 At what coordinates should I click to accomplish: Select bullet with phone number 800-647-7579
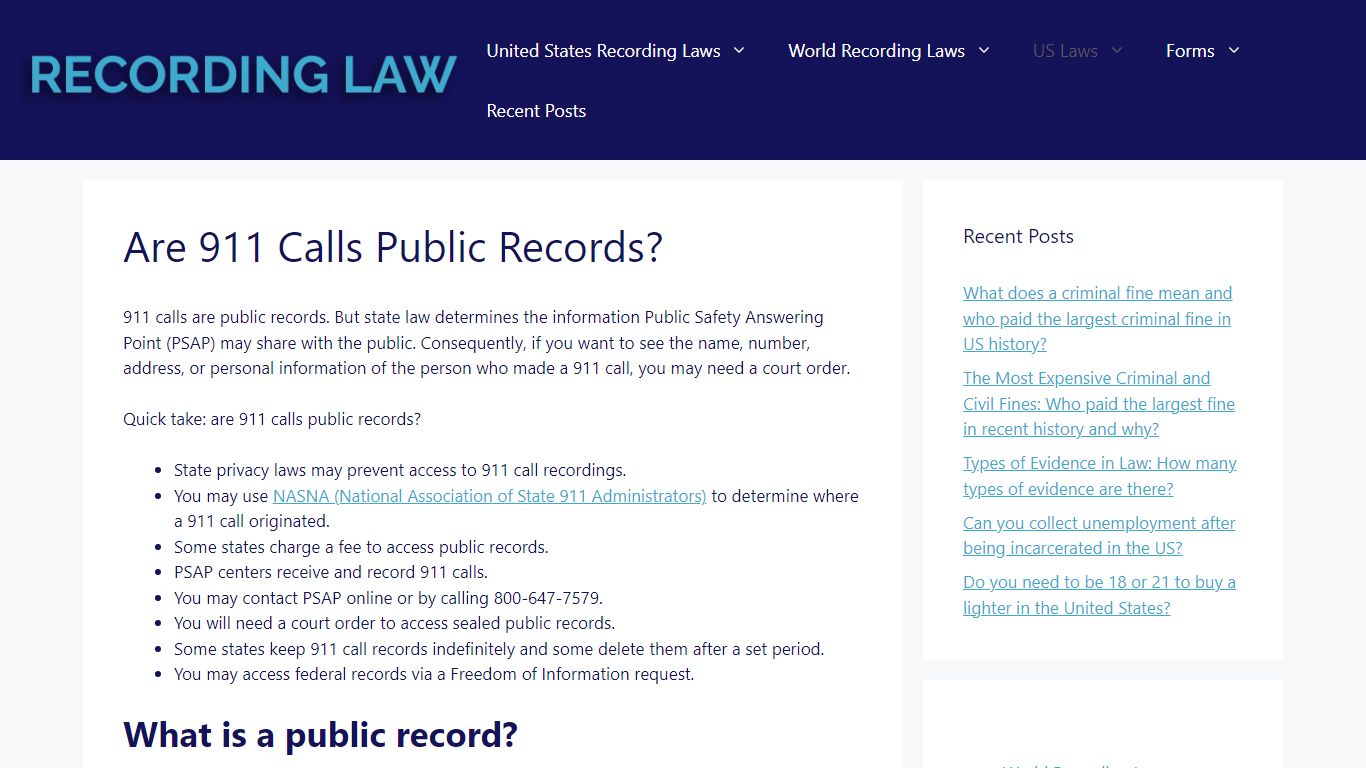click(x=388, y=598)
